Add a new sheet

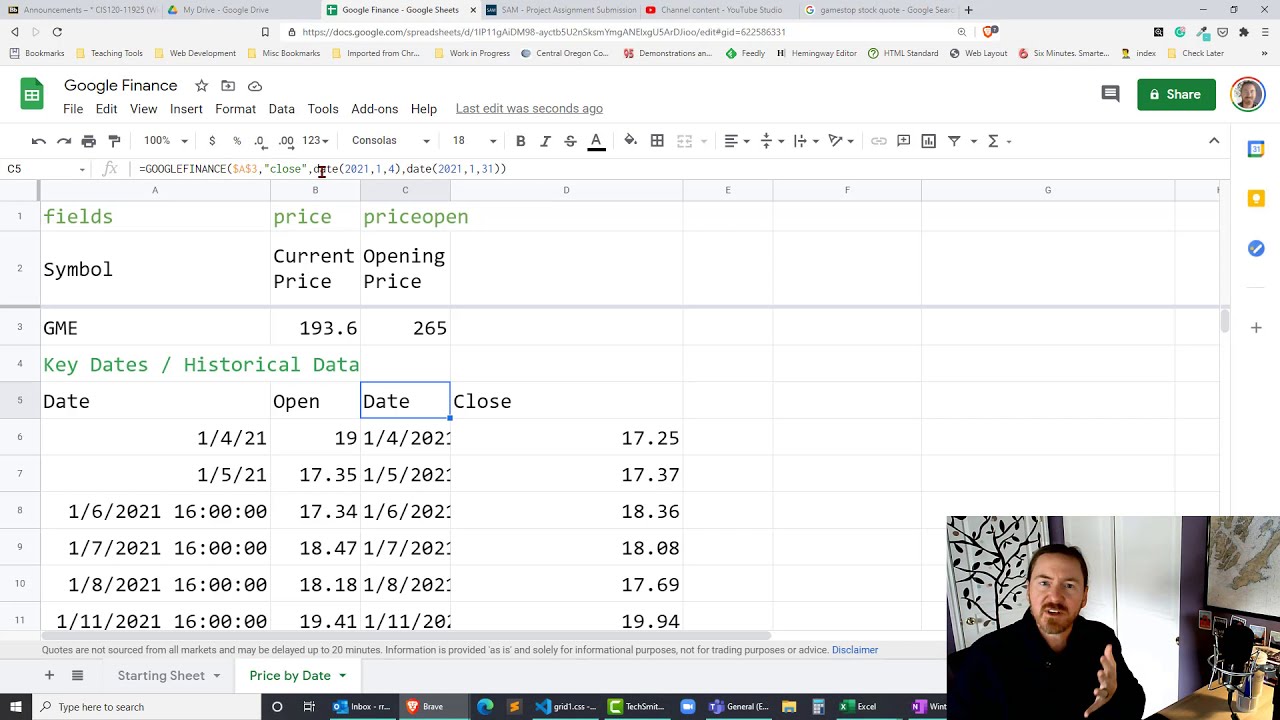(x=49, y=676)
